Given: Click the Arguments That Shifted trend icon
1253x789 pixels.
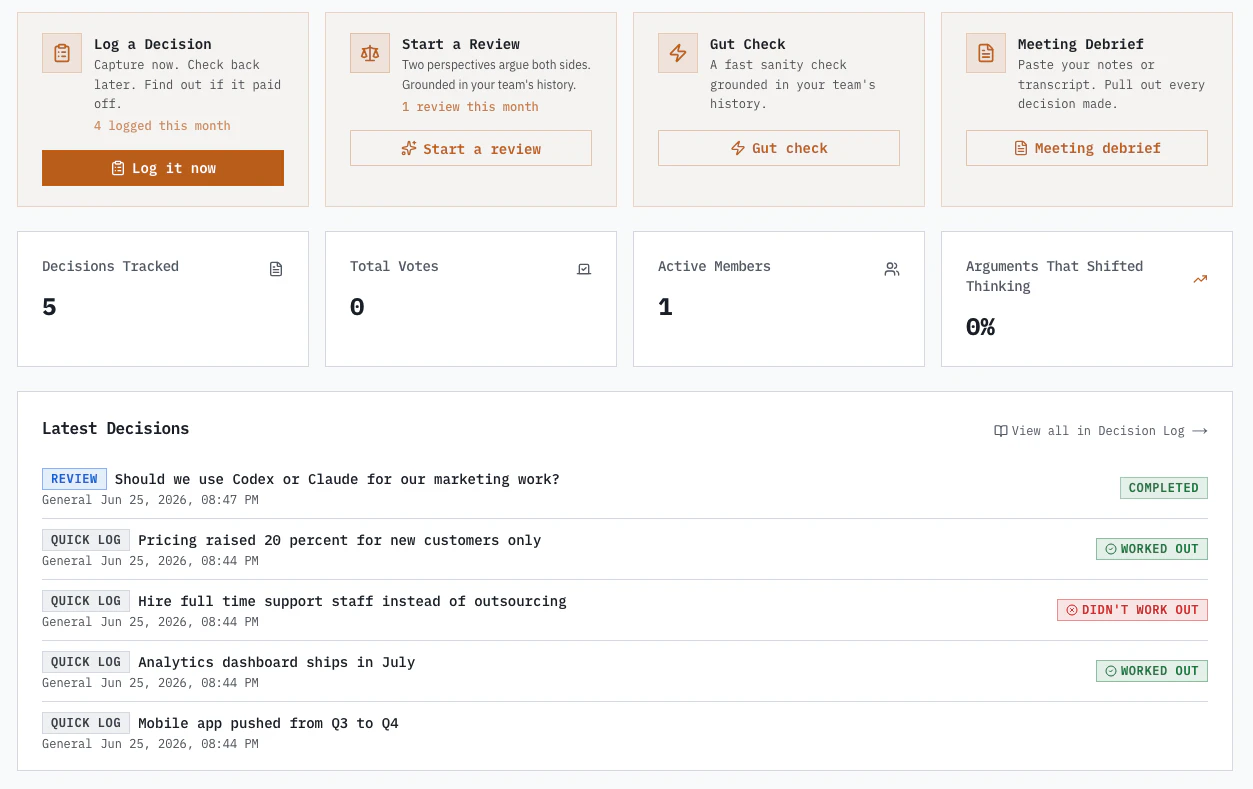Looking at the screenshot, I should [1200, 279].
